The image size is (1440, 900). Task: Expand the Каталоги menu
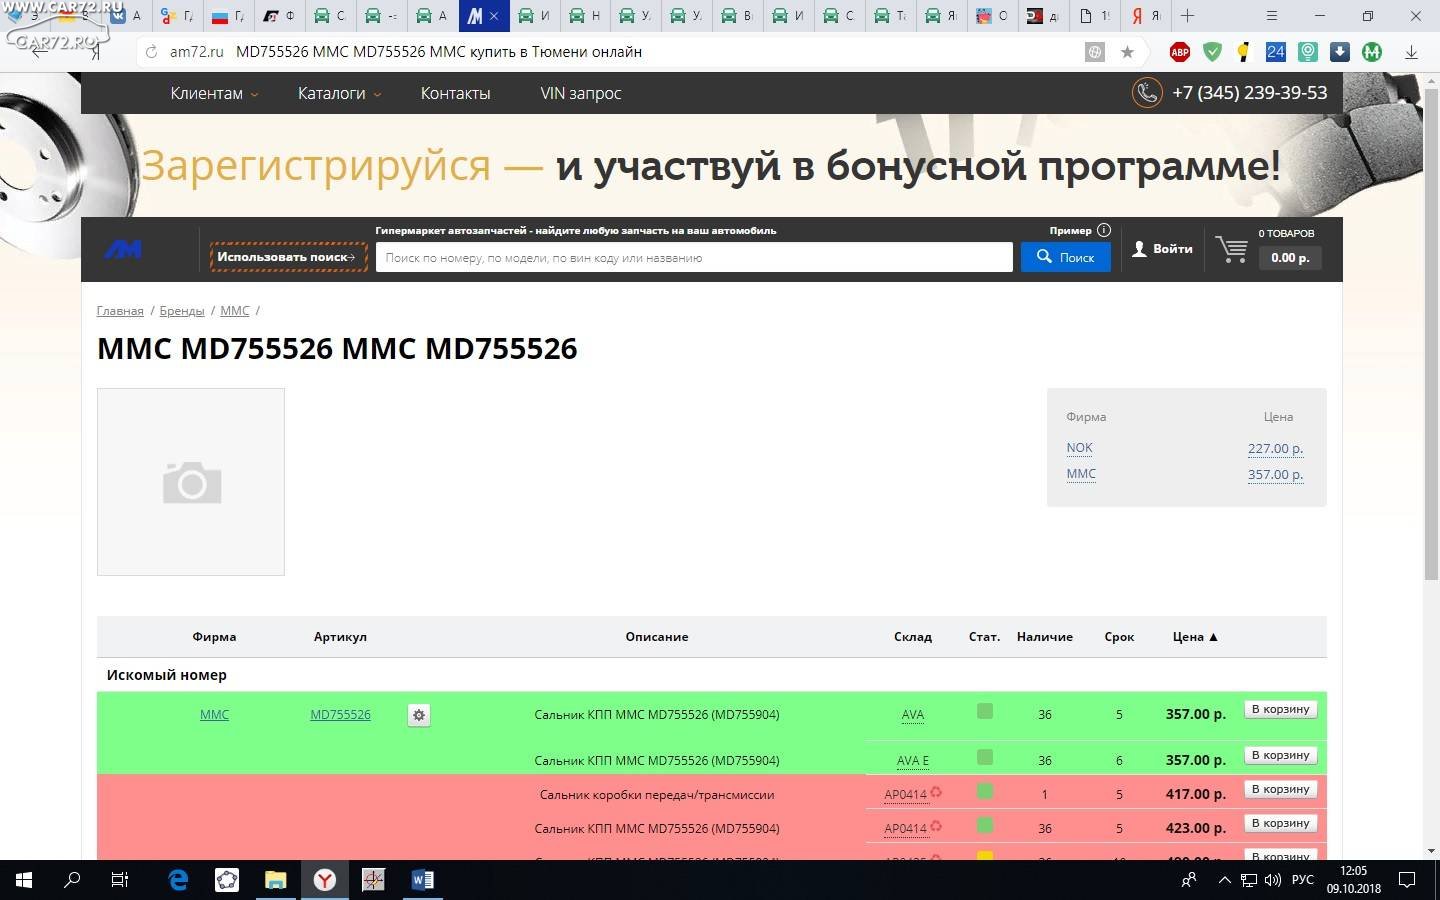(339, 93)
